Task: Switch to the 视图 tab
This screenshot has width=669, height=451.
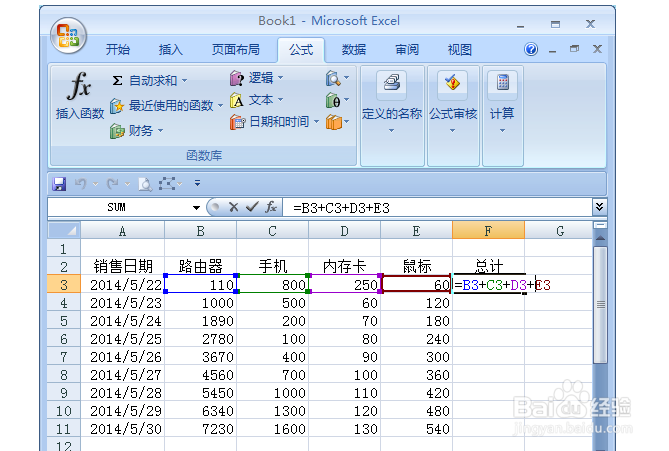Action: point(460,49)
